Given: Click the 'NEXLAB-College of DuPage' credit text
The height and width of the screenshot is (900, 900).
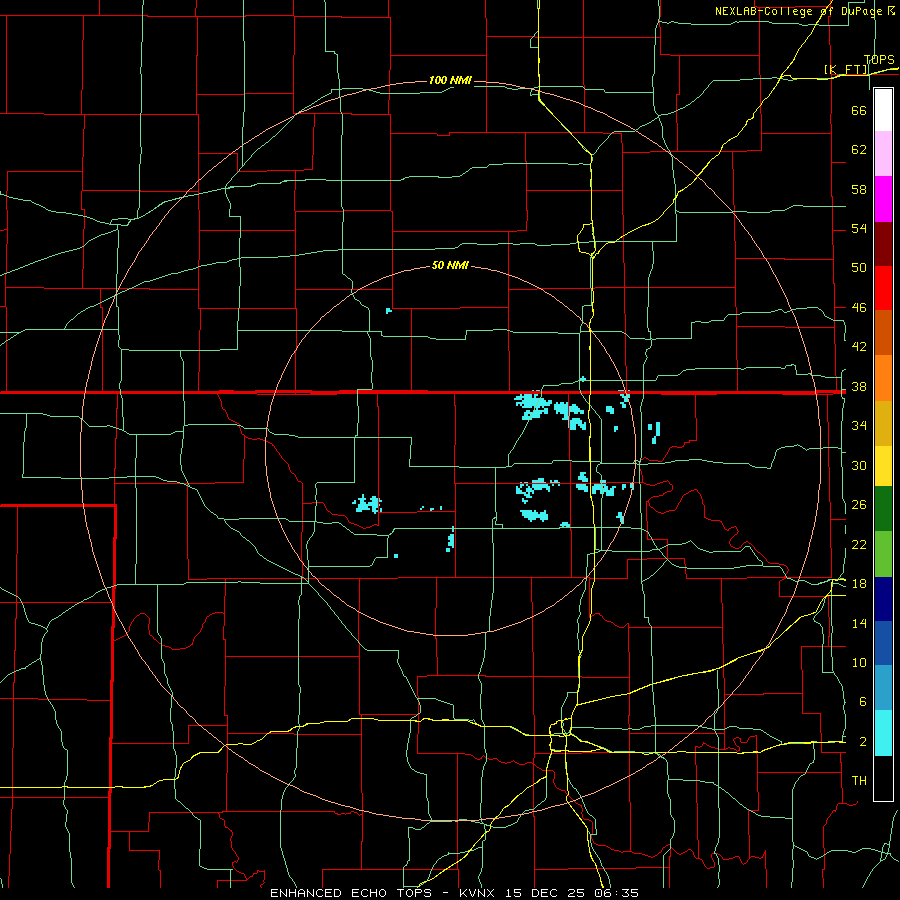Looking at the screenshot, I should (800, 11).
